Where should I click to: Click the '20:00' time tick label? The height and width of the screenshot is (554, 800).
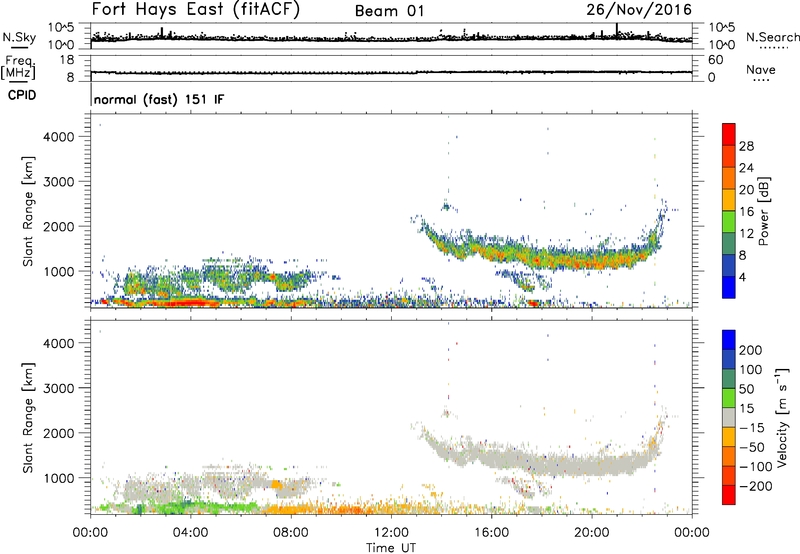[x=591, y=533]
